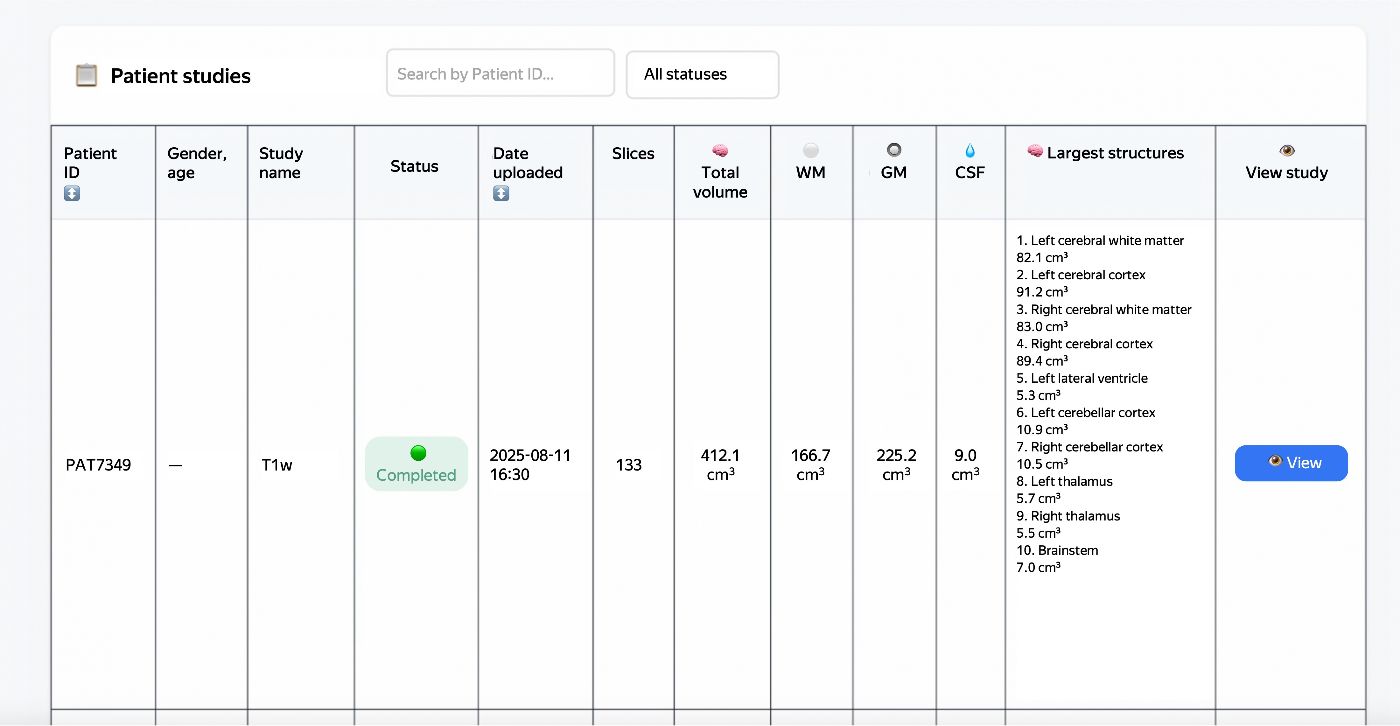Screen dimensions: 1400x726
Task: Click the Status column header
Action: pyautogui.click(x=414, y=166)
